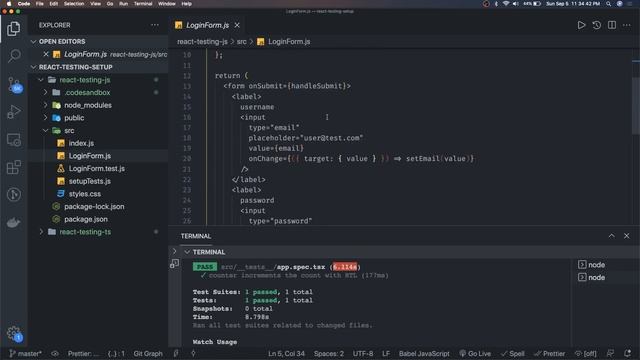The image size is (640, 360).
Task: Open the Search view in activity bar
Action: (x=14, y=56)
